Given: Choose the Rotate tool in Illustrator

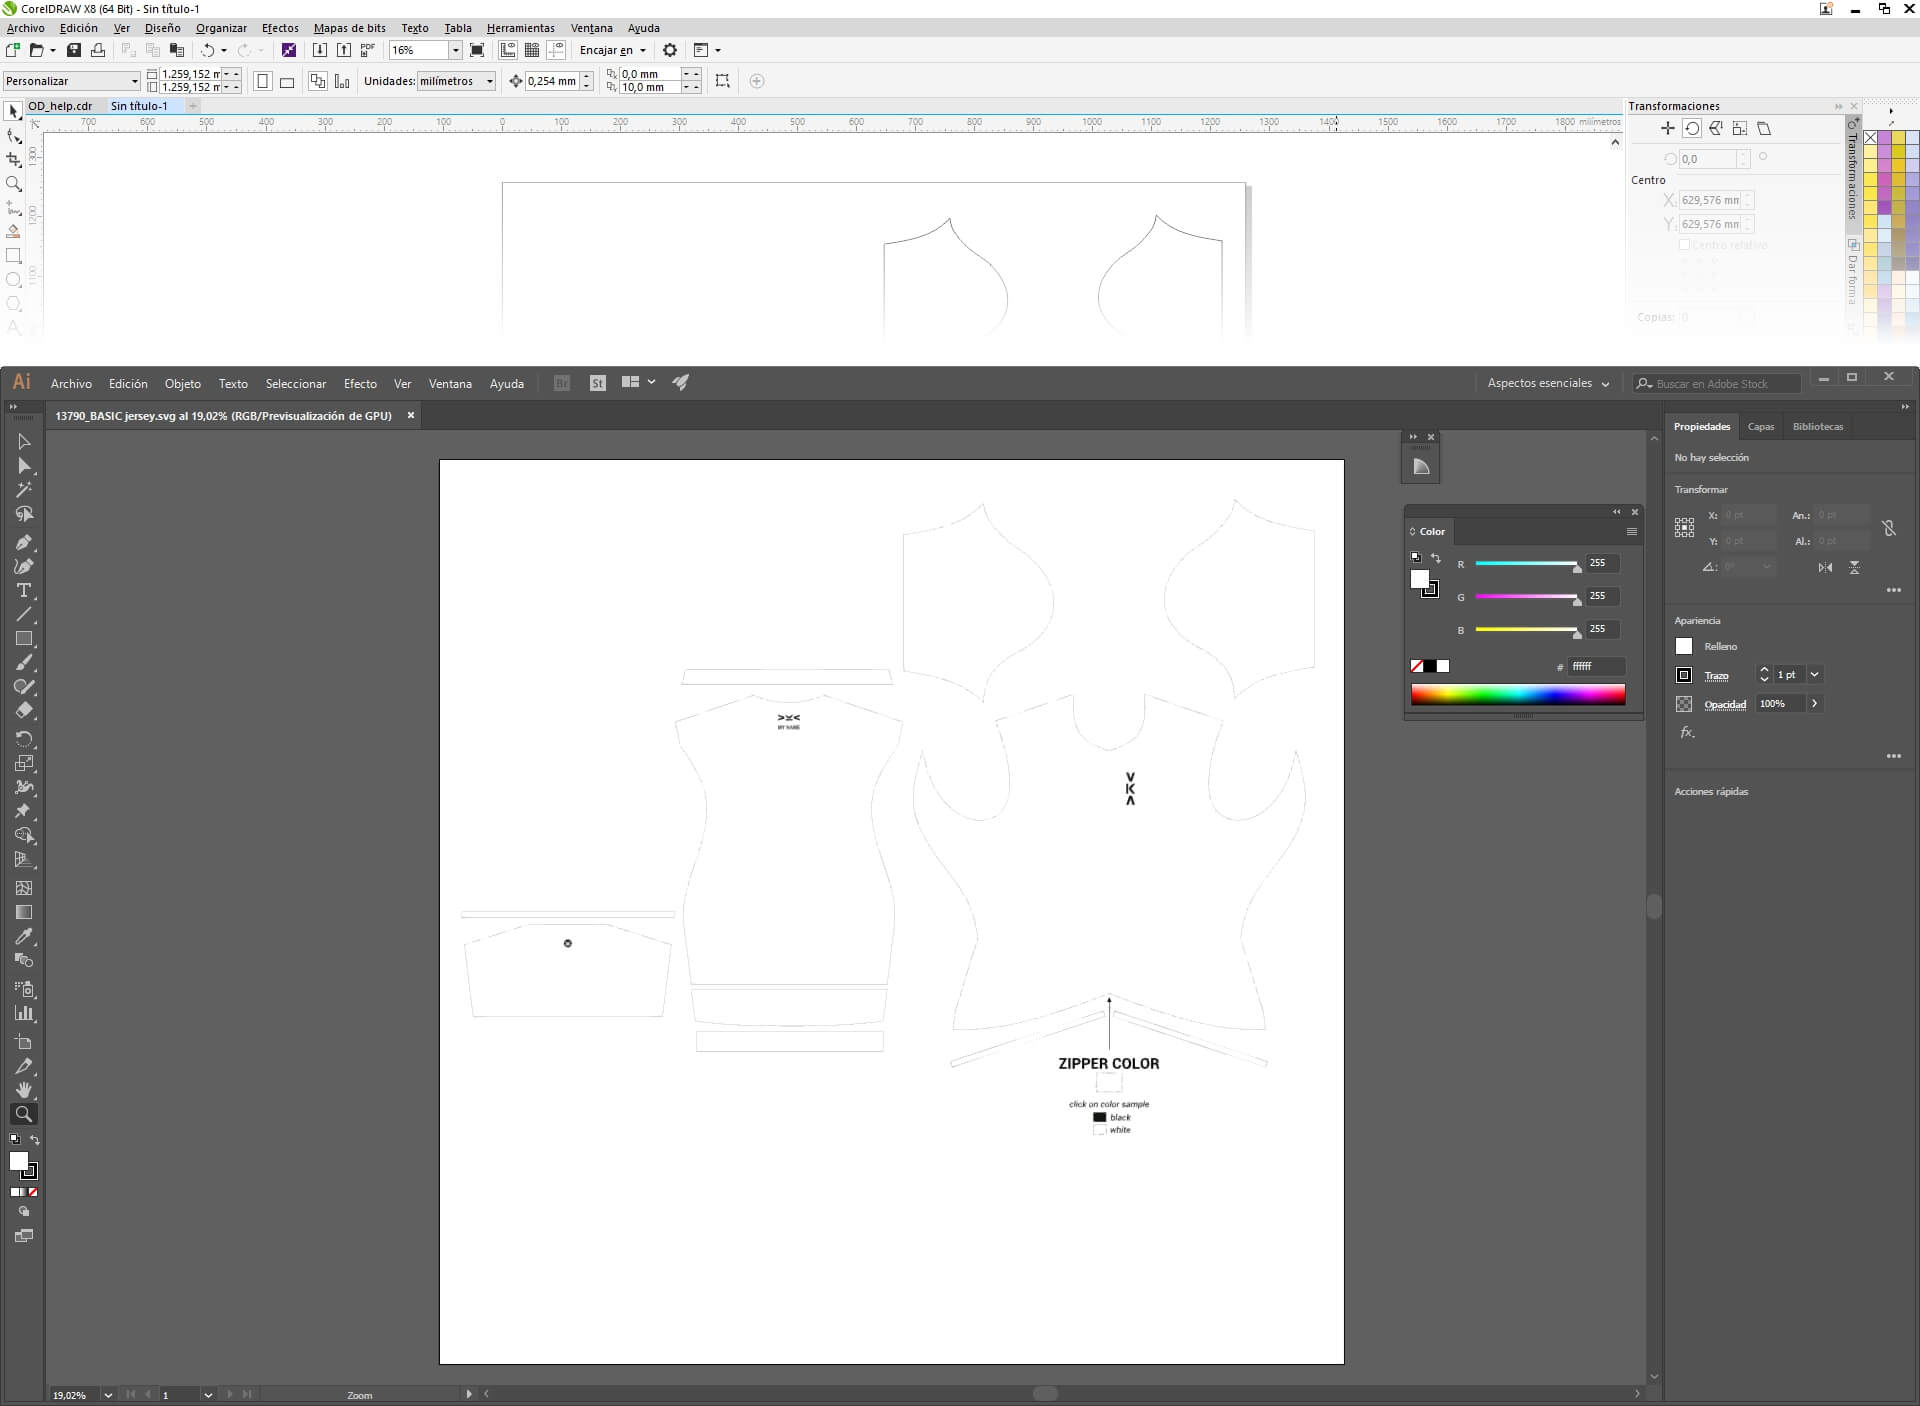Looking at the screenshot, I should 24,739.
